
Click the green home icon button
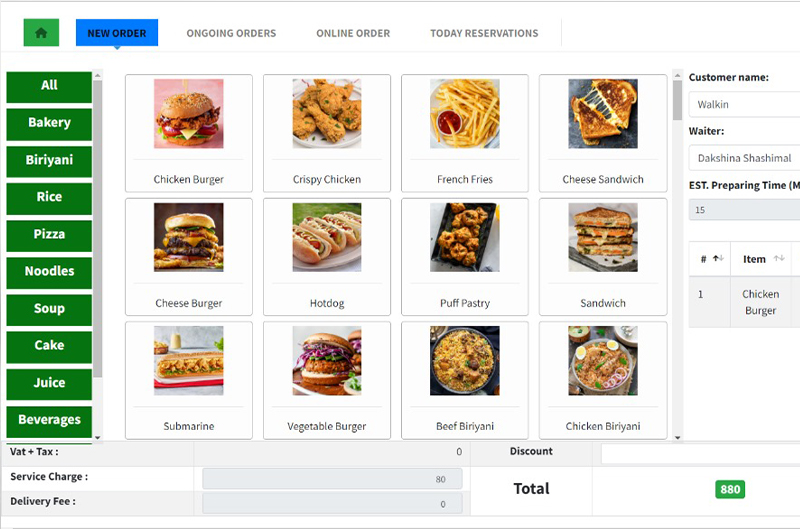(x=41, y=33)
